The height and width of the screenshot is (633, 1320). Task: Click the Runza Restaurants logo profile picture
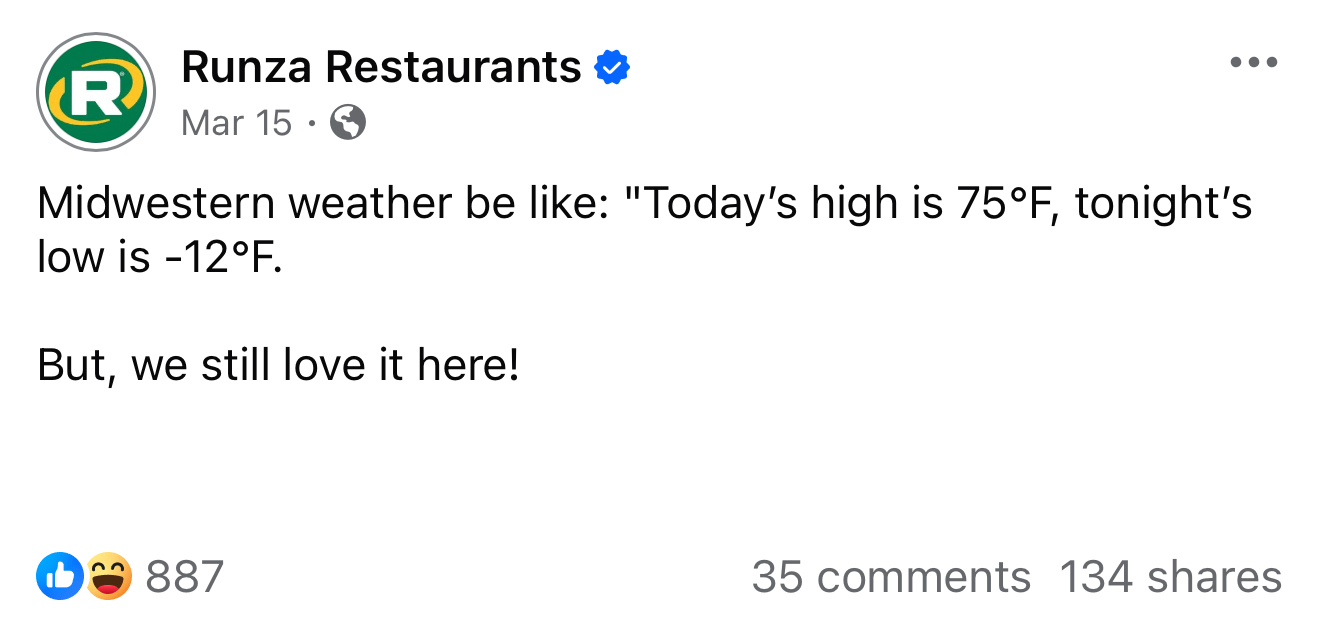pos(95,92)
